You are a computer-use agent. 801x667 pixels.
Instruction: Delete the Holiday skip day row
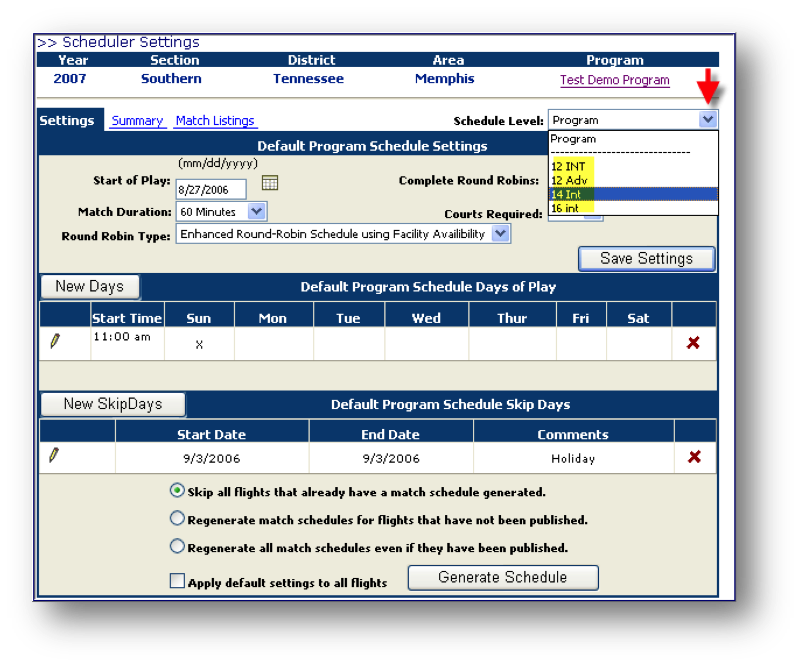[694, 457]
